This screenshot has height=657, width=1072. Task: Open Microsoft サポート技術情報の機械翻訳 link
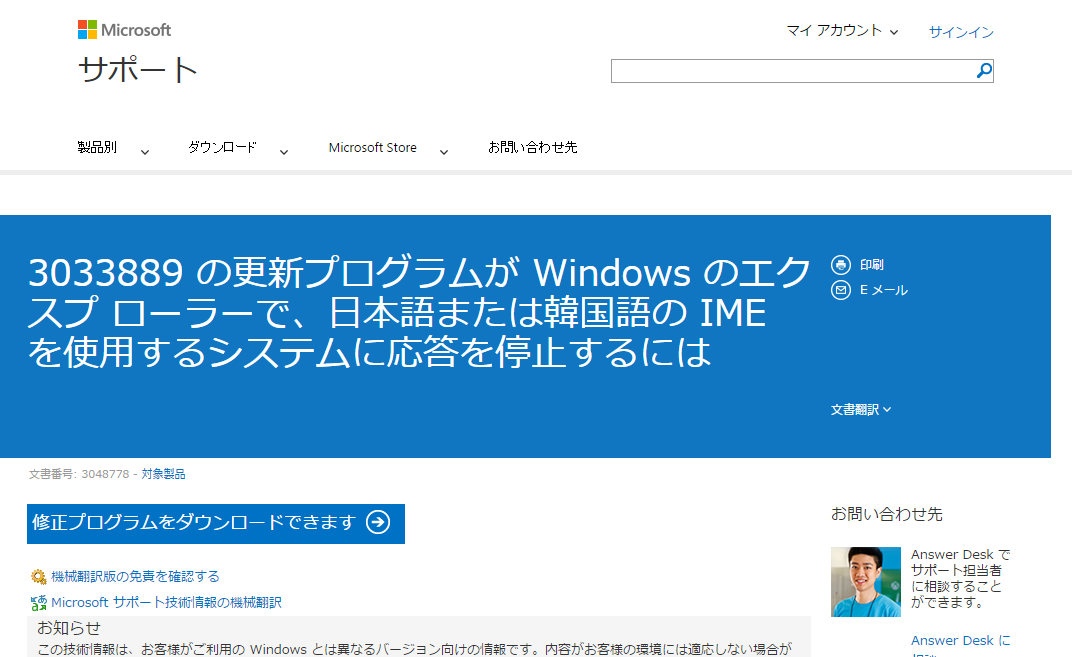click(167, 602)
